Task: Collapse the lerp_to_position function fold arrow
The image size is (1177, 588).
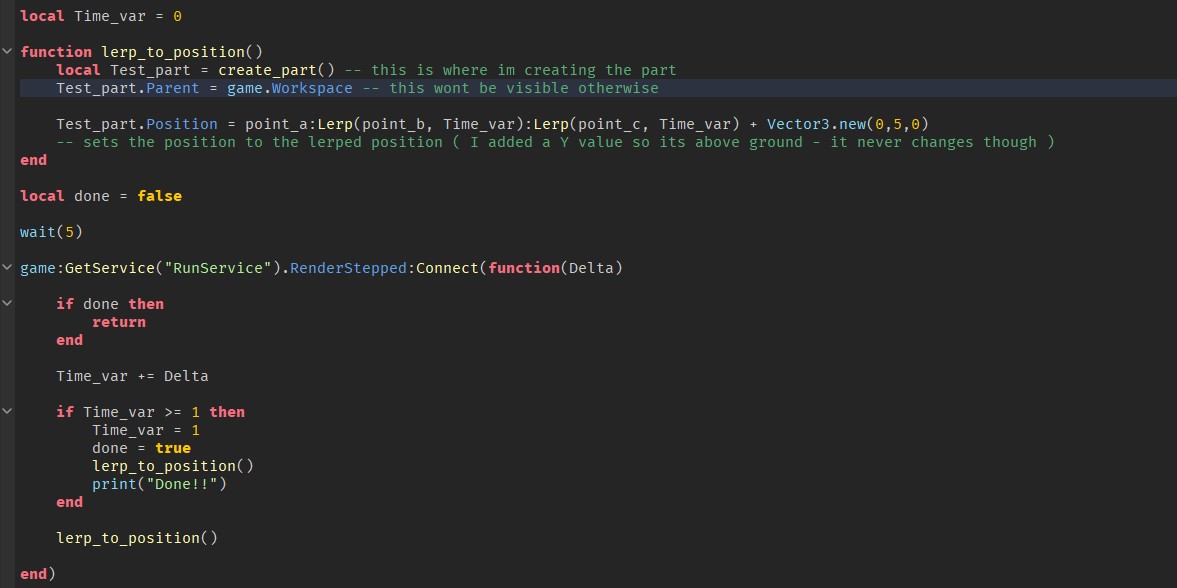Action: (x=7, y=52)
